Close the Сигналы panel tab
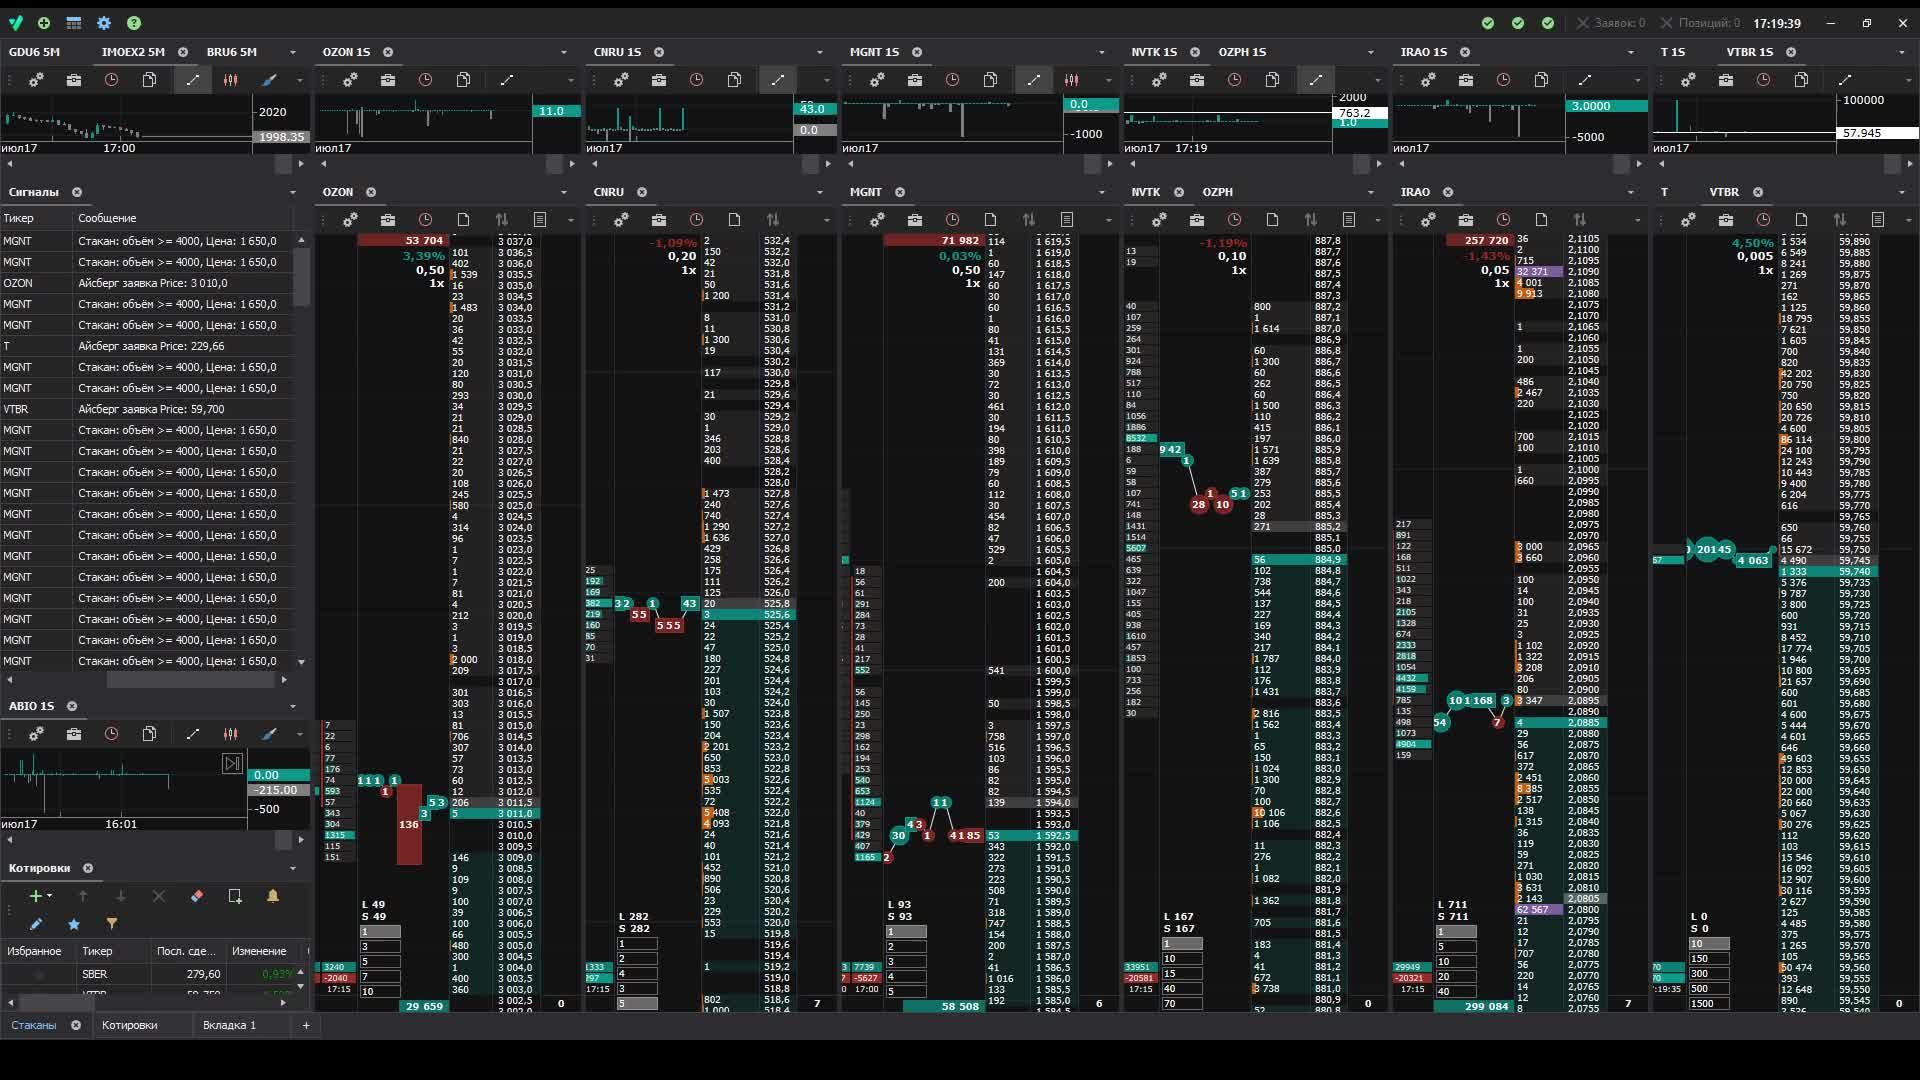 tap(77, 192)
